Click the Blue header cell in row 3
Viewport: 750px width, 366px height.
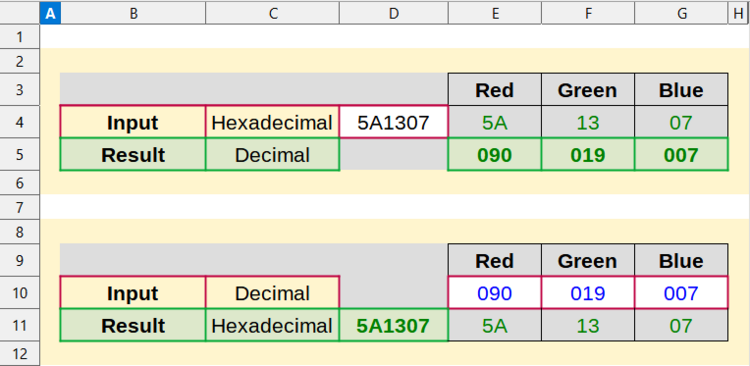click(x=681, y=89)
